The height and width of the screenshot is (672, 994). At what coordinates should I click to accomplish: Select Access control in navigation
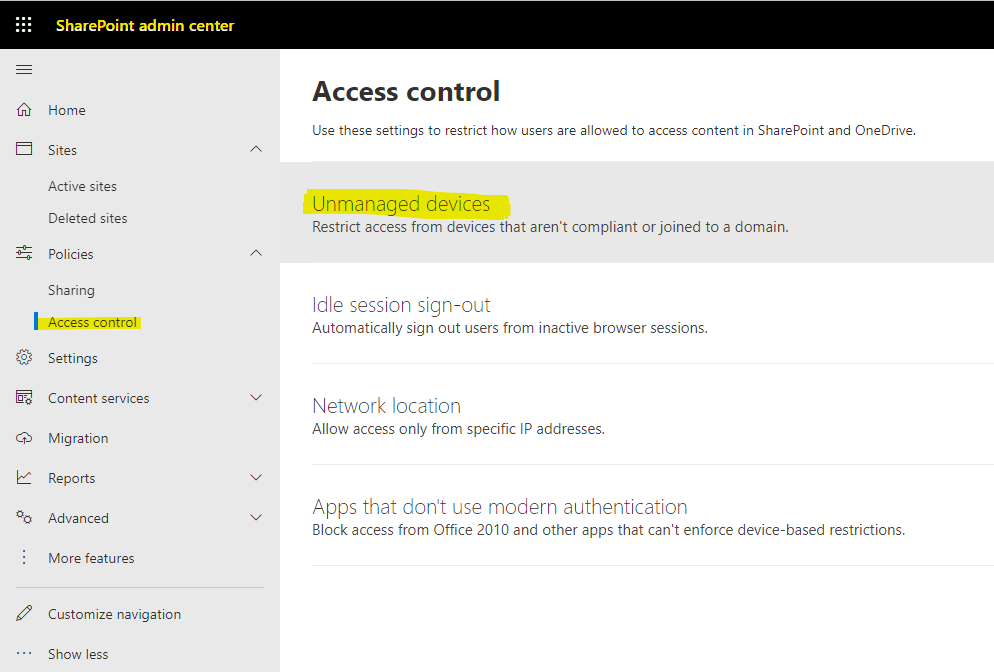pyautogui.click(x=93, y=322)
